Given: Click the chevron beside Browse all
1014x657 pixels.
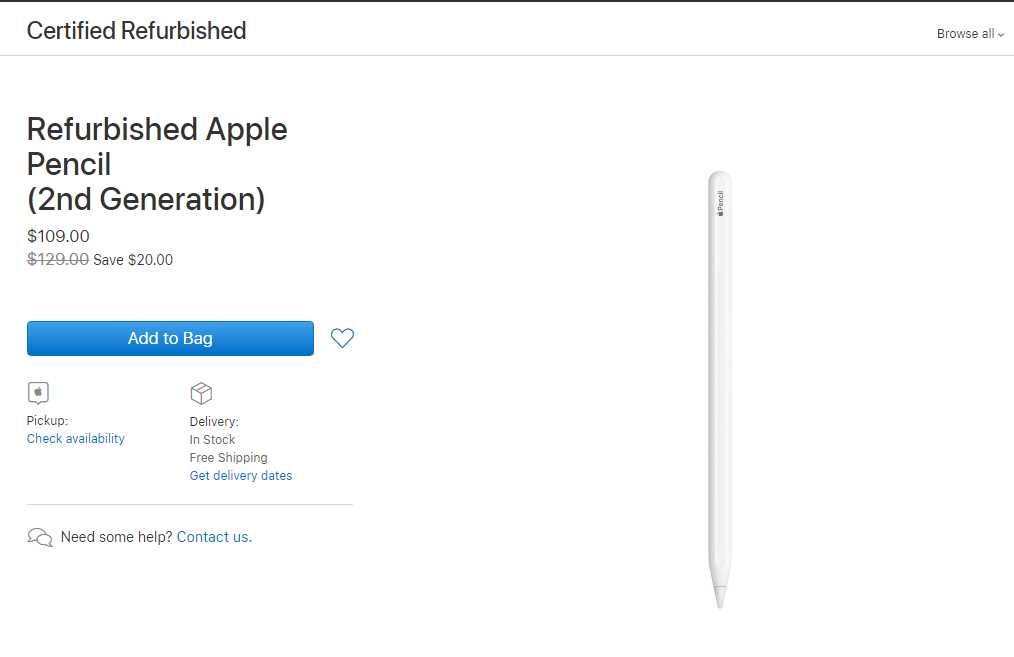Looking at the screenshot, I should pyautogui.click(x=1001, y=35).
